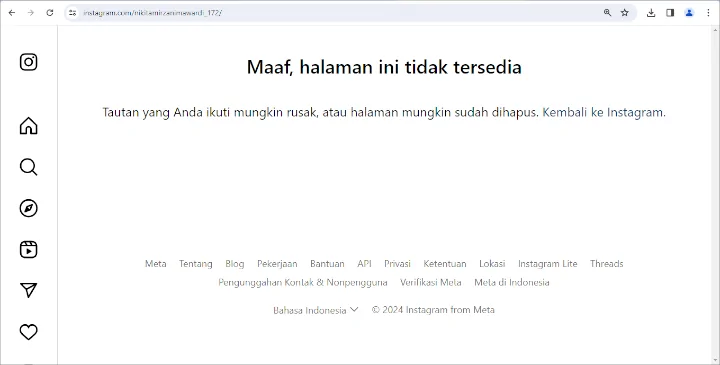Open Reels from the sidebar
The image size is (720, 365).
click(x=28, y=250)
